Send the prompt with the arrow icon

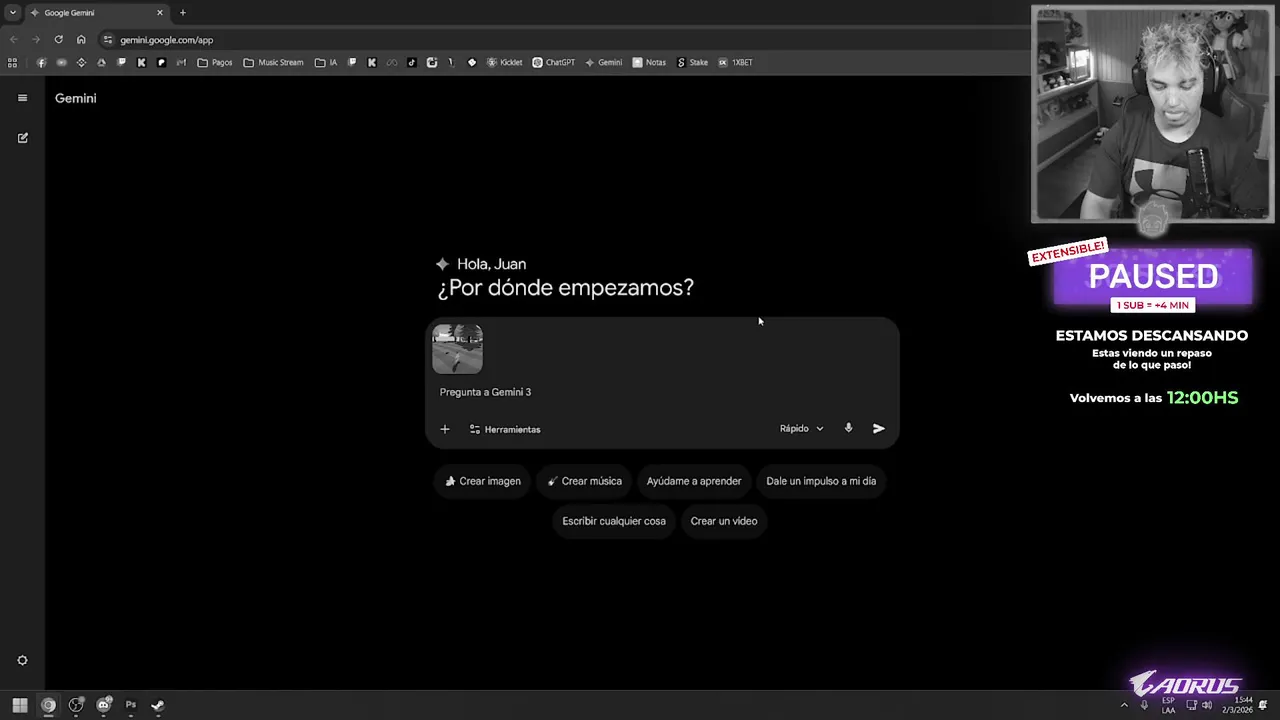(x=878, y=428)
